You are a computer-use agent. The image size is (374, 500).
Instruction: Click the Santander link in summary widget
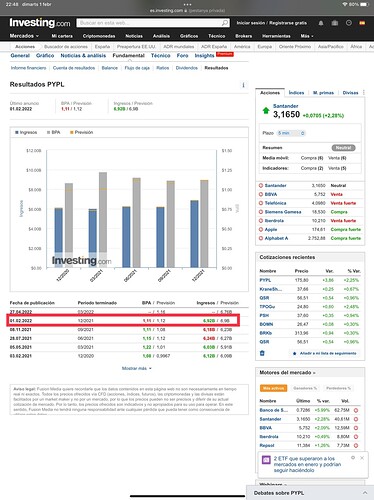(x=285, y=106)
